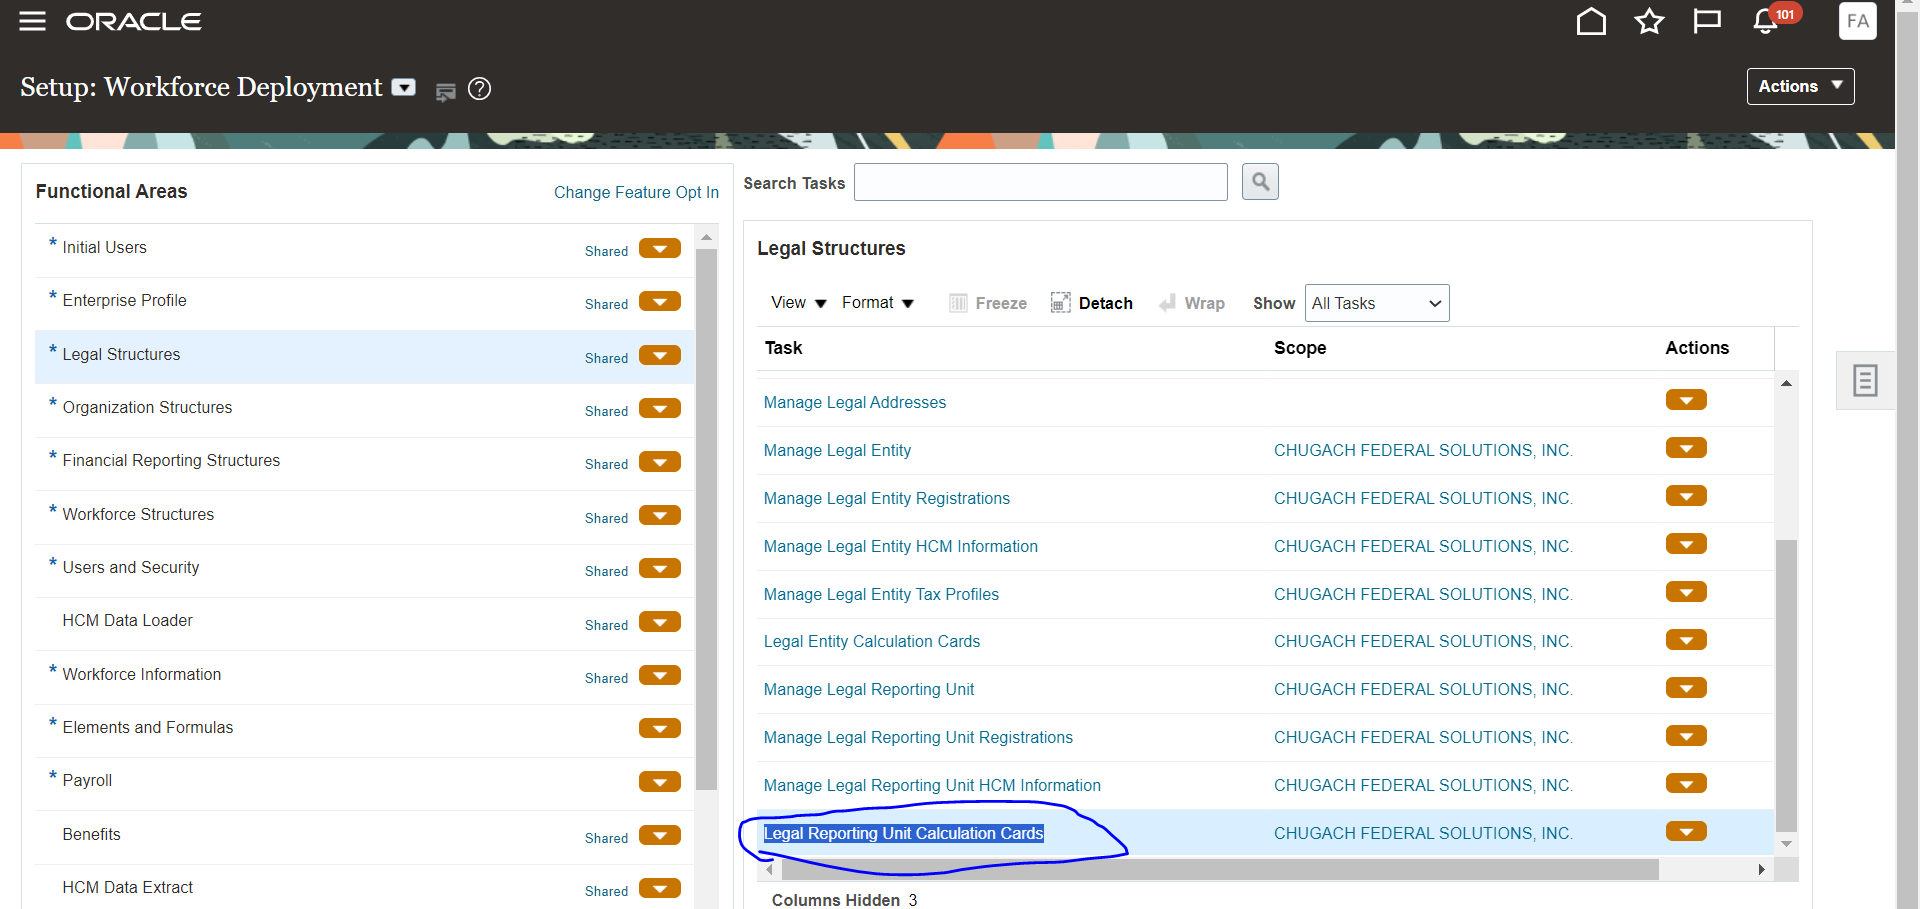Open the navigator hamburger menu
Image resolution: width=1920 pixels, height=909 pixels.
[31, 20]
